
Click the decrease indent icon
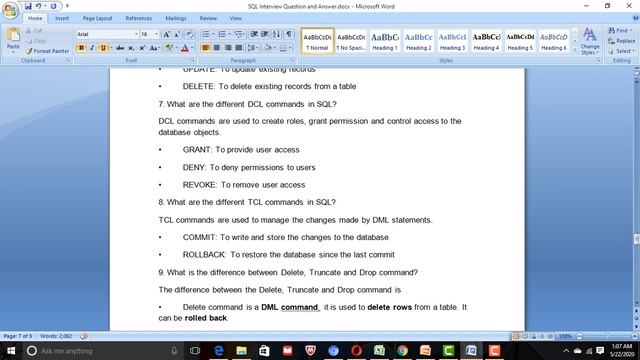click(254, 34)
